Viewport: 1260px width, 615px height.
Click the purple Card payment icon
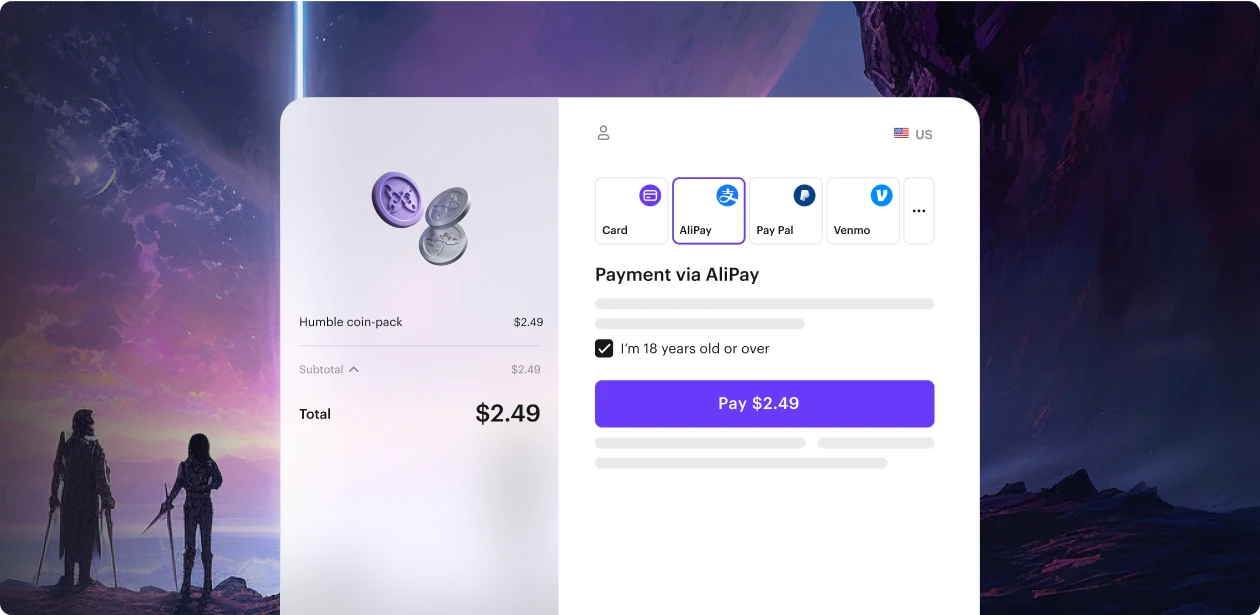[x=650, y=196]
